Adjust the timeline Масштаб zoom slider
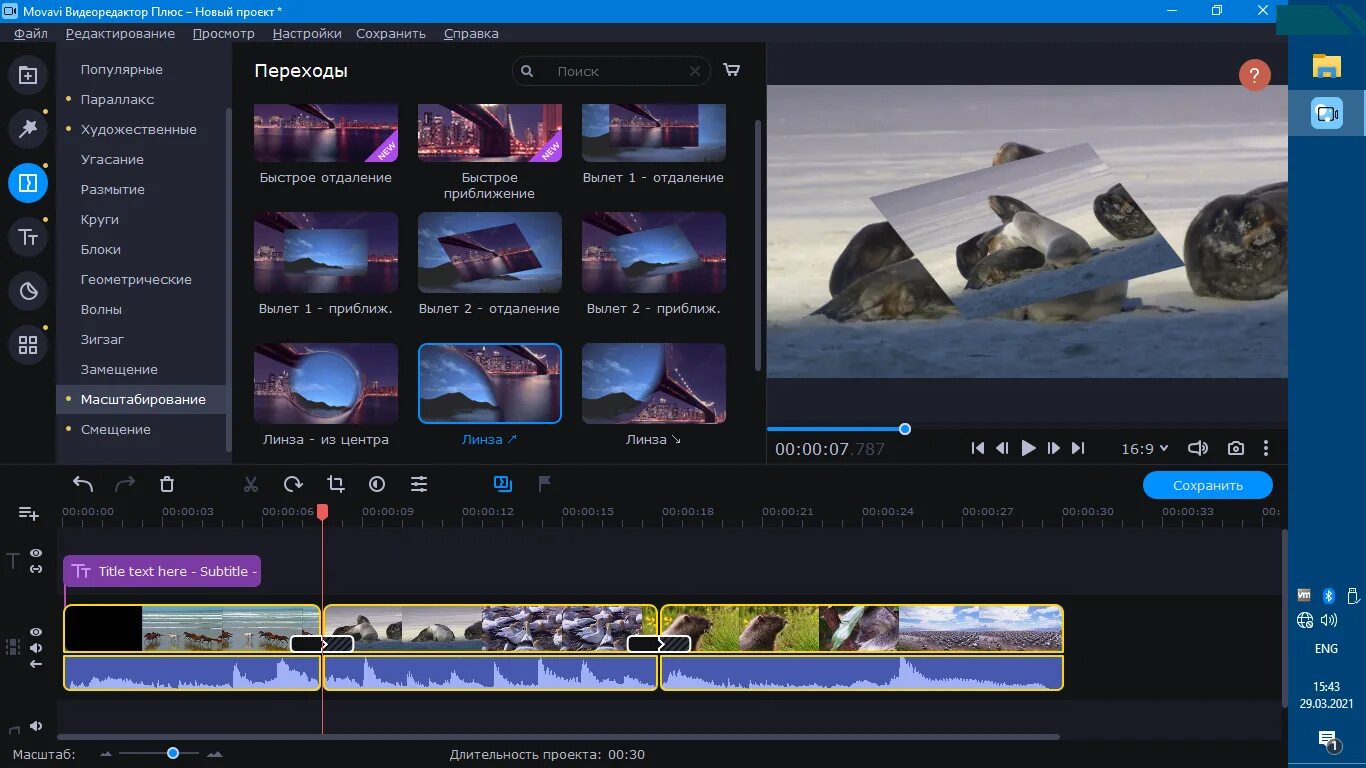Screen dimensions: 1366x768 [x=172, y=753]
